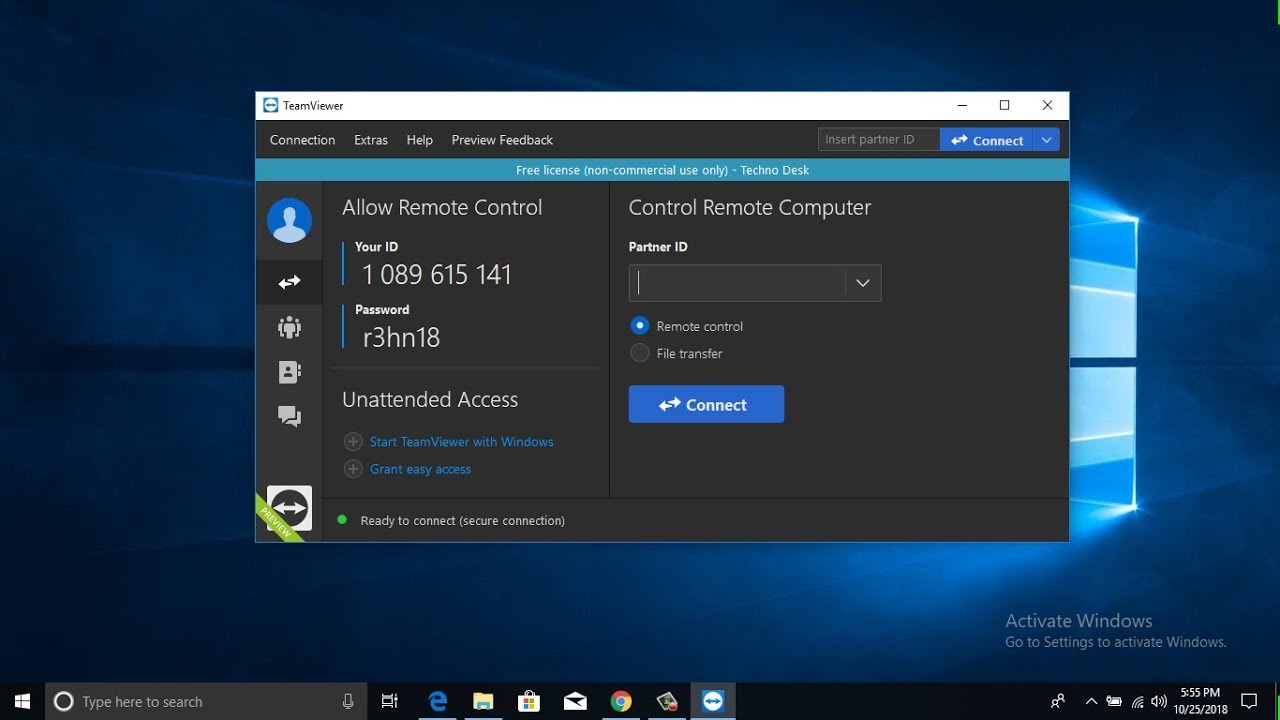Click plus icon beside Grant easy access
Screen dimensions: 1280x720
[353, 469]
